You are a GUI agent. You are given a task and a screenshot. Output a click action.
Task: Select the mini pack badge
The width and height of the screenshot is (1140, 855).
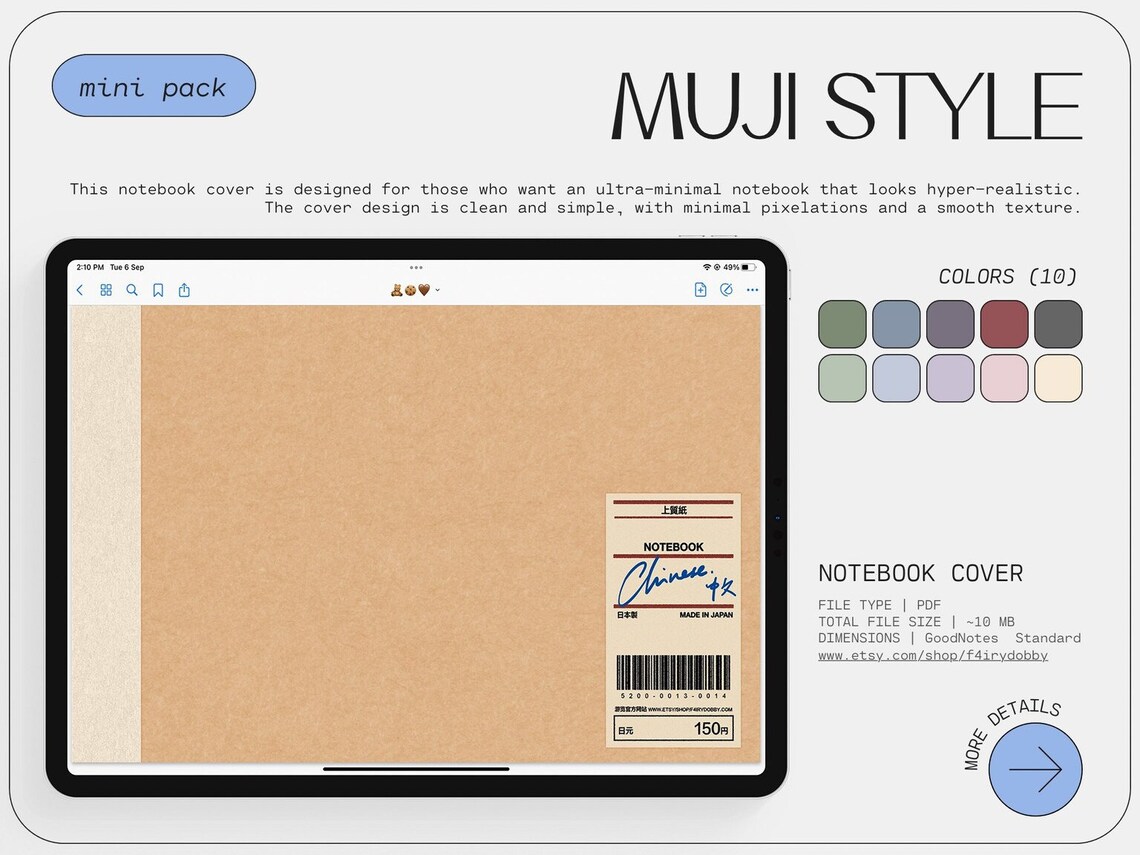pyautogui.click(x=152, y=87)
